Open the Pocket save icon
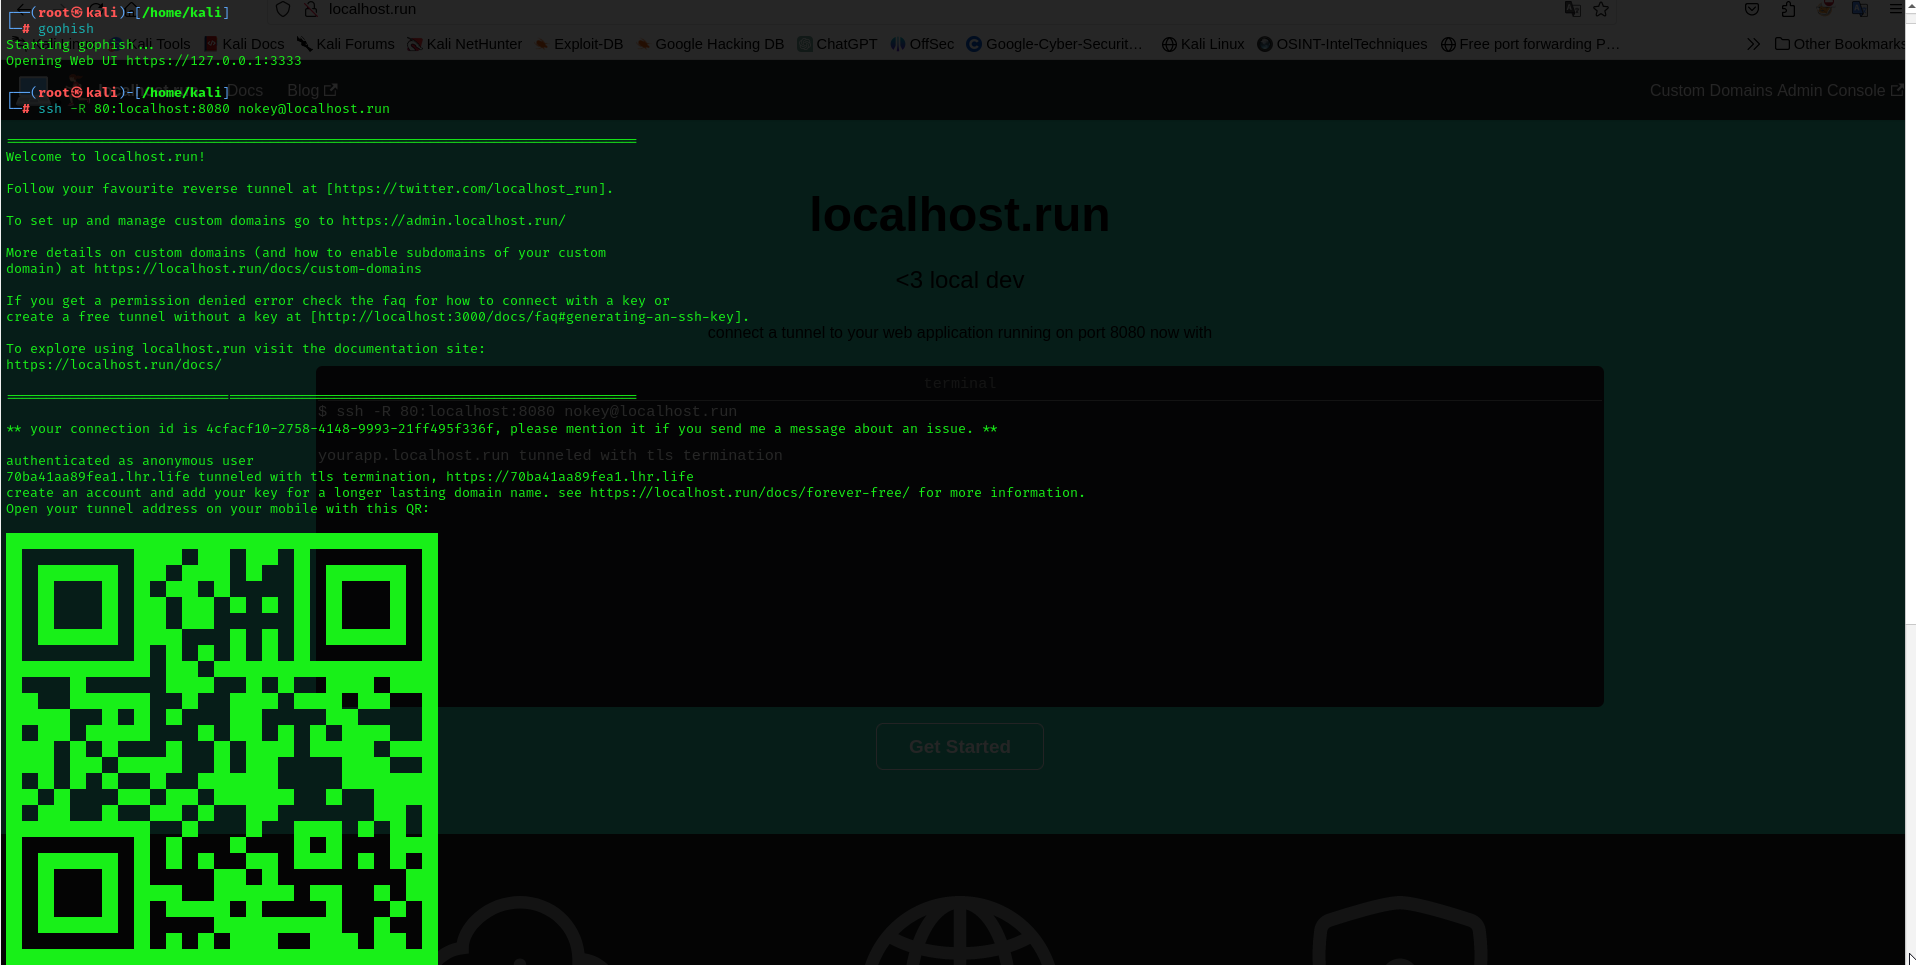This screenshot has height=965, width=1916. (x=1752, y=9)
